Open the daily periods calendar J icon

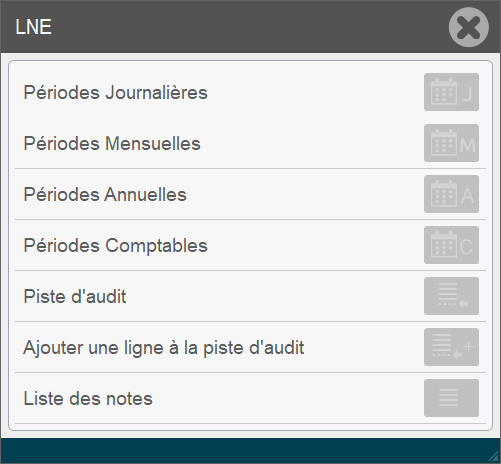(451, 92)
